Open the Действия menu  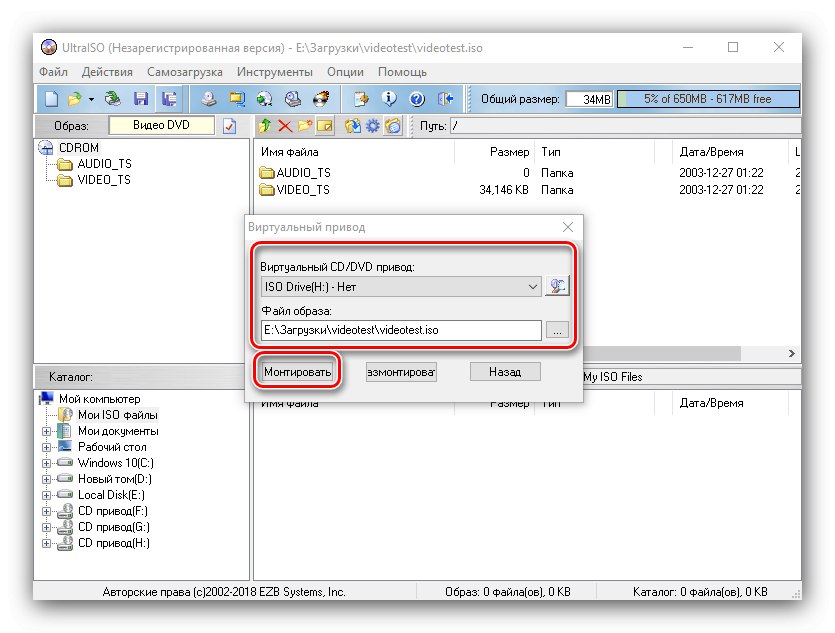107,72
